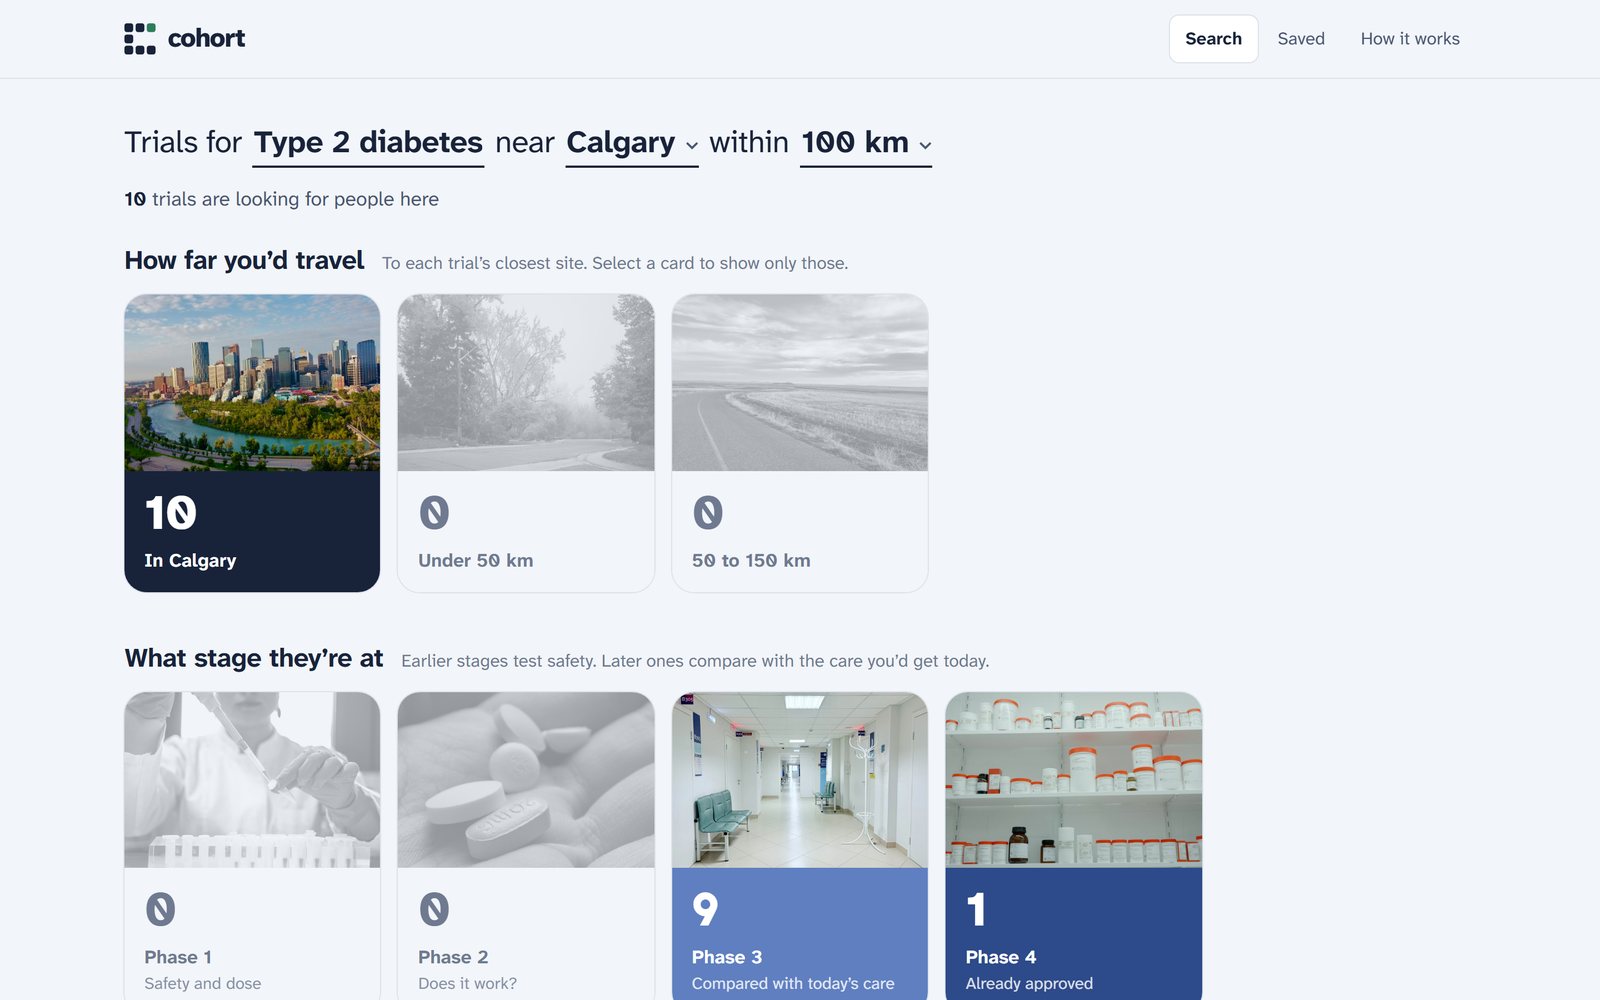
Task: Click the cohort brand name text
Action: 206,38
